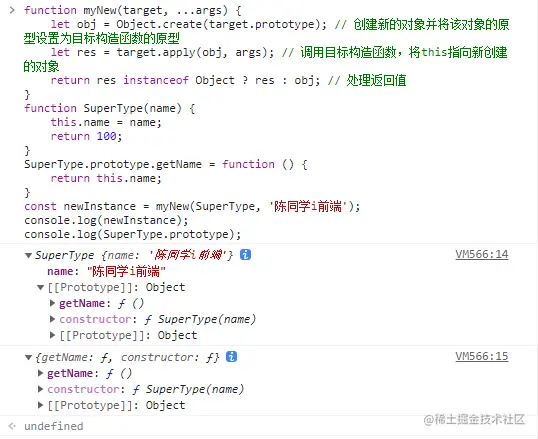Click info icon beside SuperType object summary

[245, 255]
